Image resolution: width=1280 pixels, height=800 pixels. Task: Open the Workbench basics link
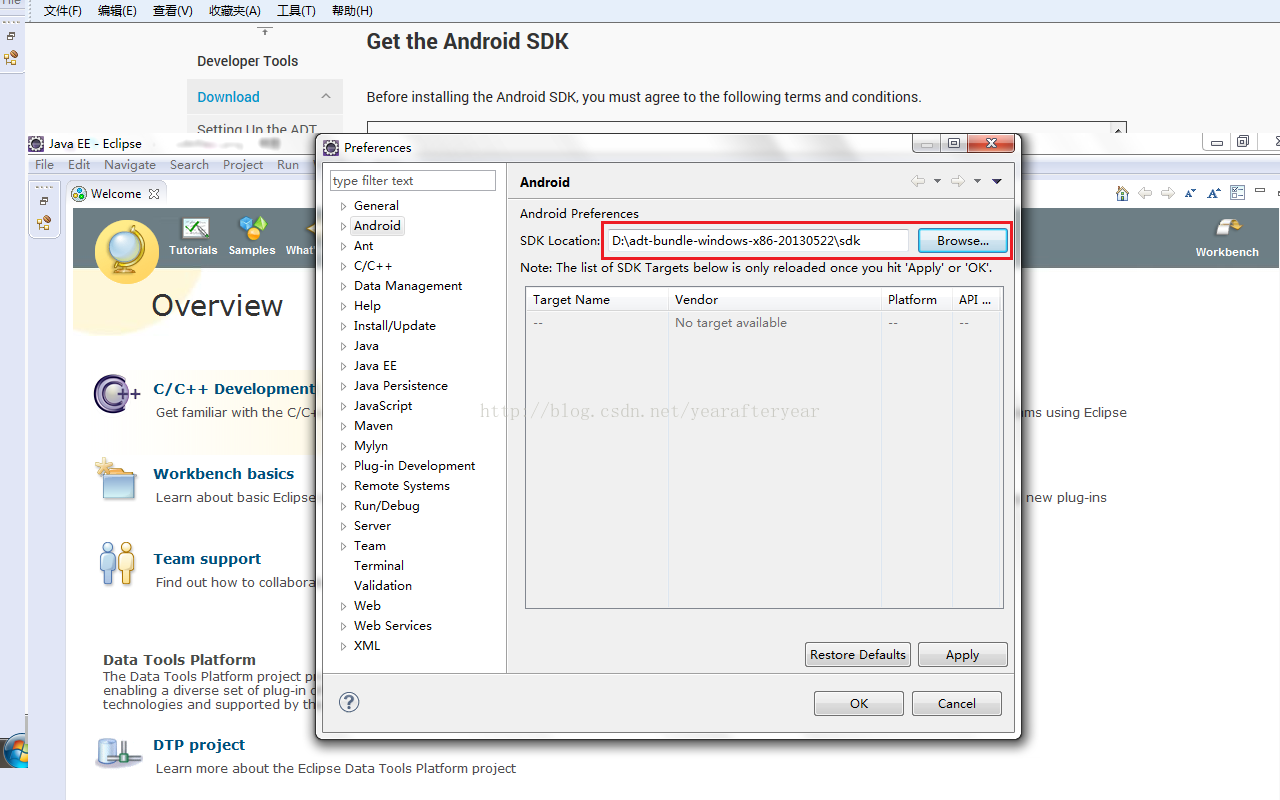point(224,474)
